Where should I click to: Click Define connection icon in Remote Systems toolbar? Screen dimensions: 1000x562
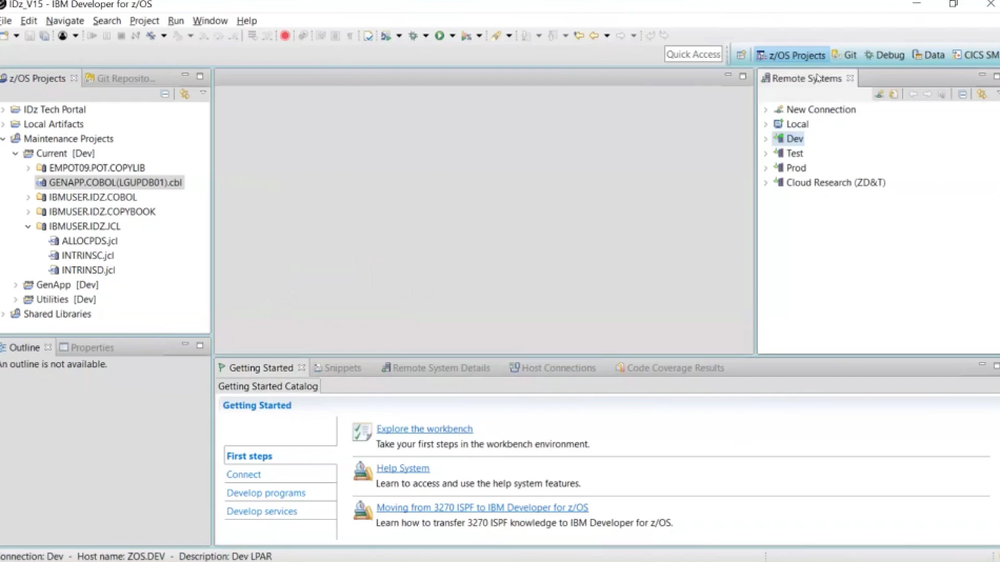click(x=879, y=94)
